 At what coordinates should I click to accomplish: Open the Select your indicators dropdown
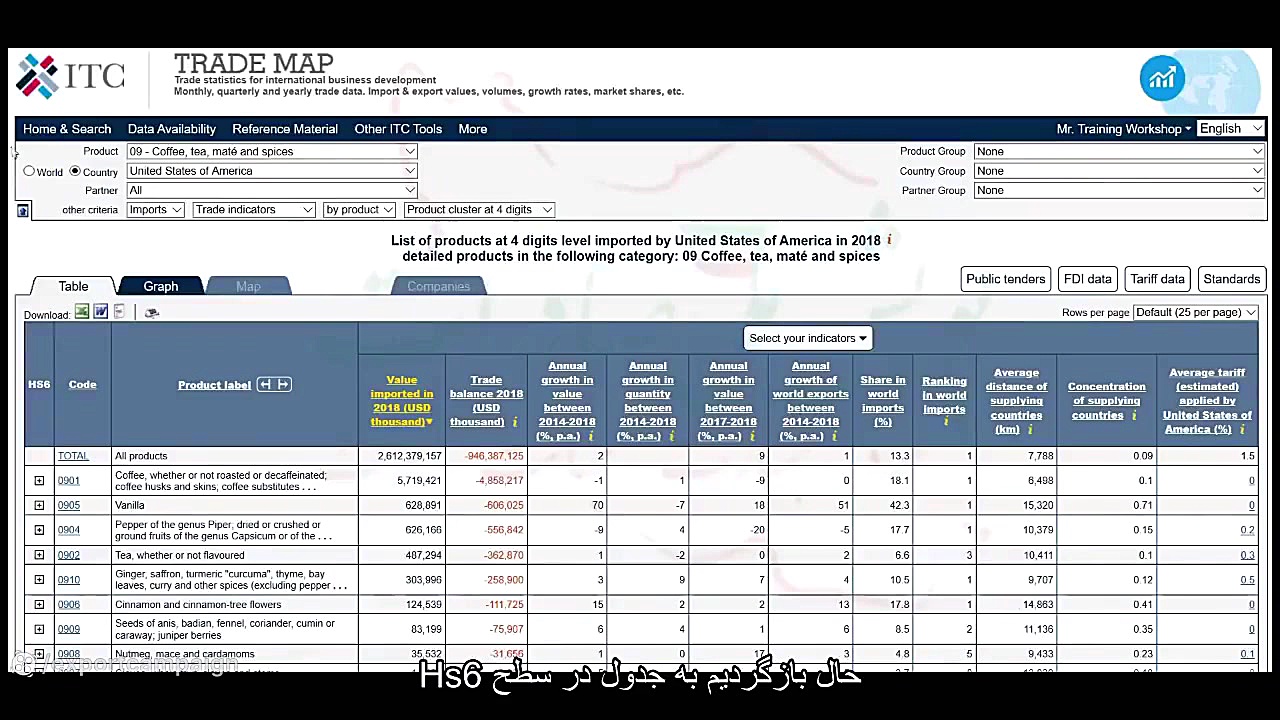(x=808, y=338)
